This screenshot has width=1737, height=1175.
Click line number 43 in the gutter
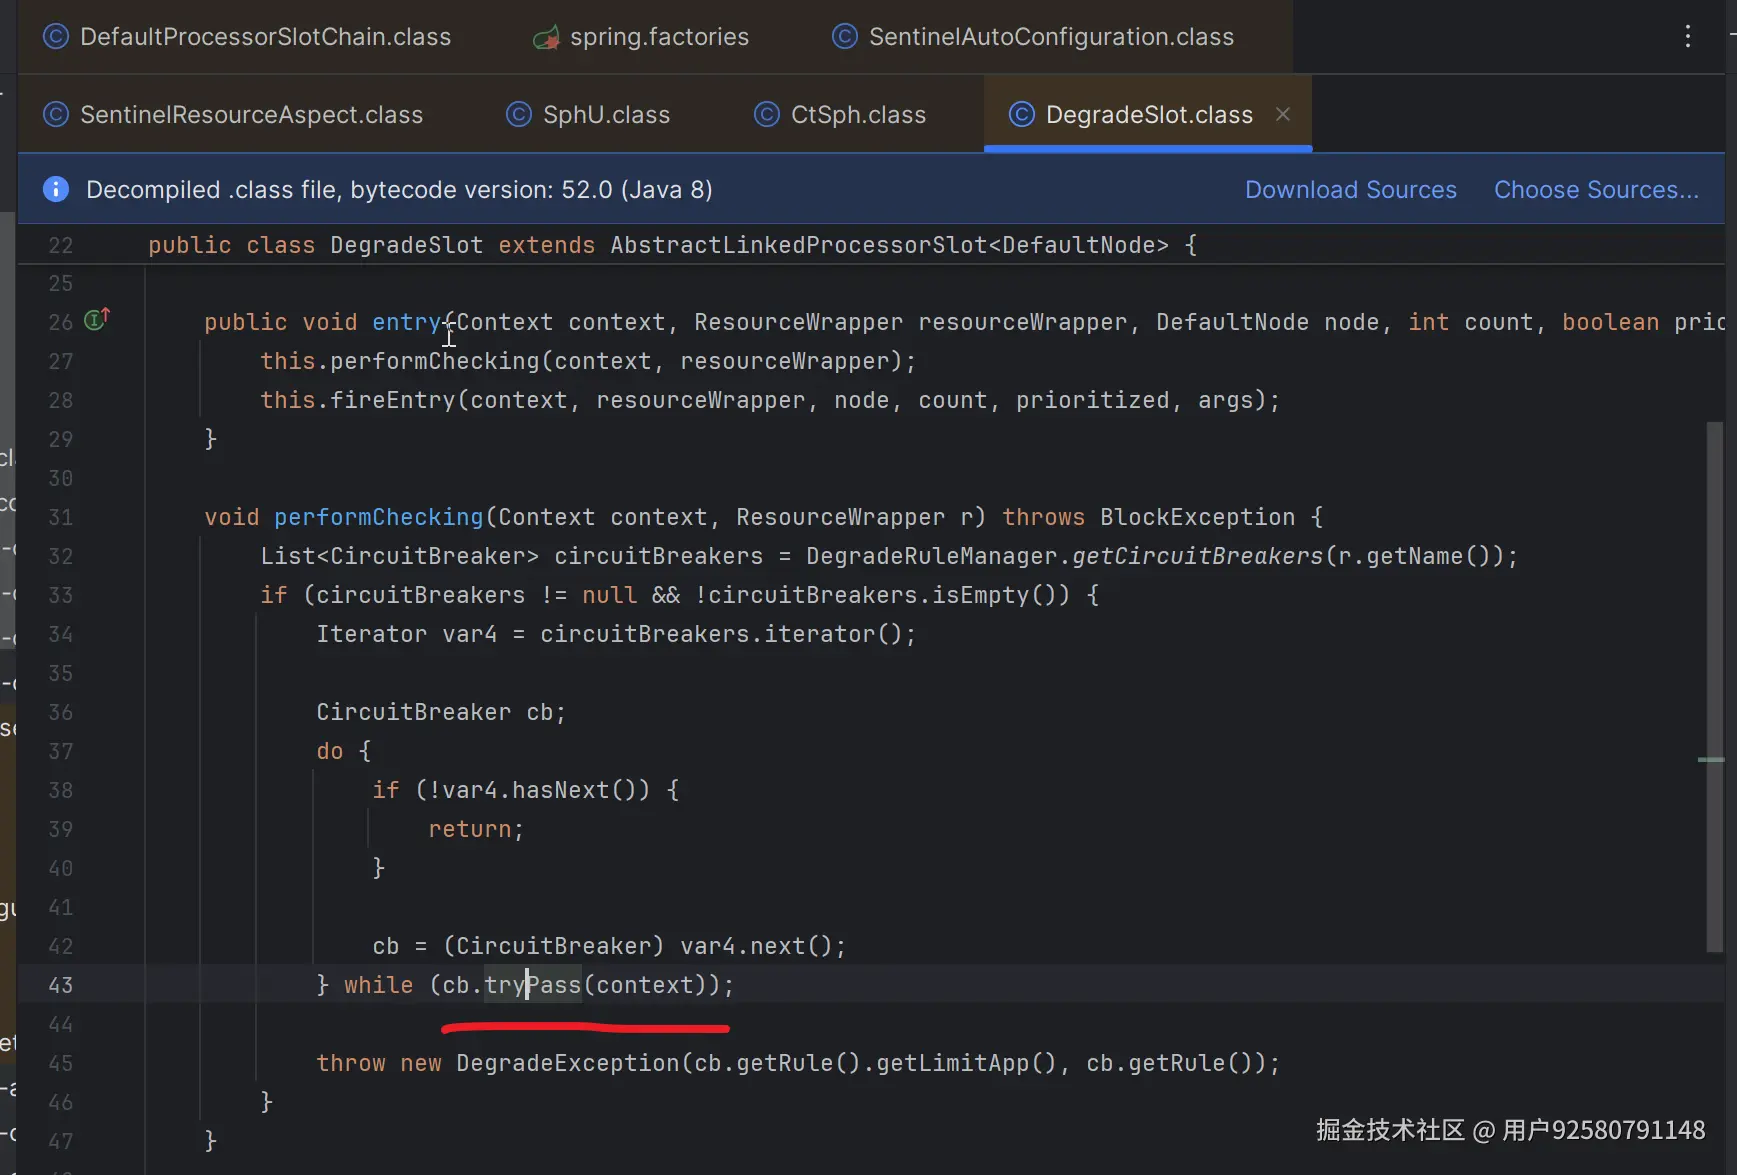[61, 985]
